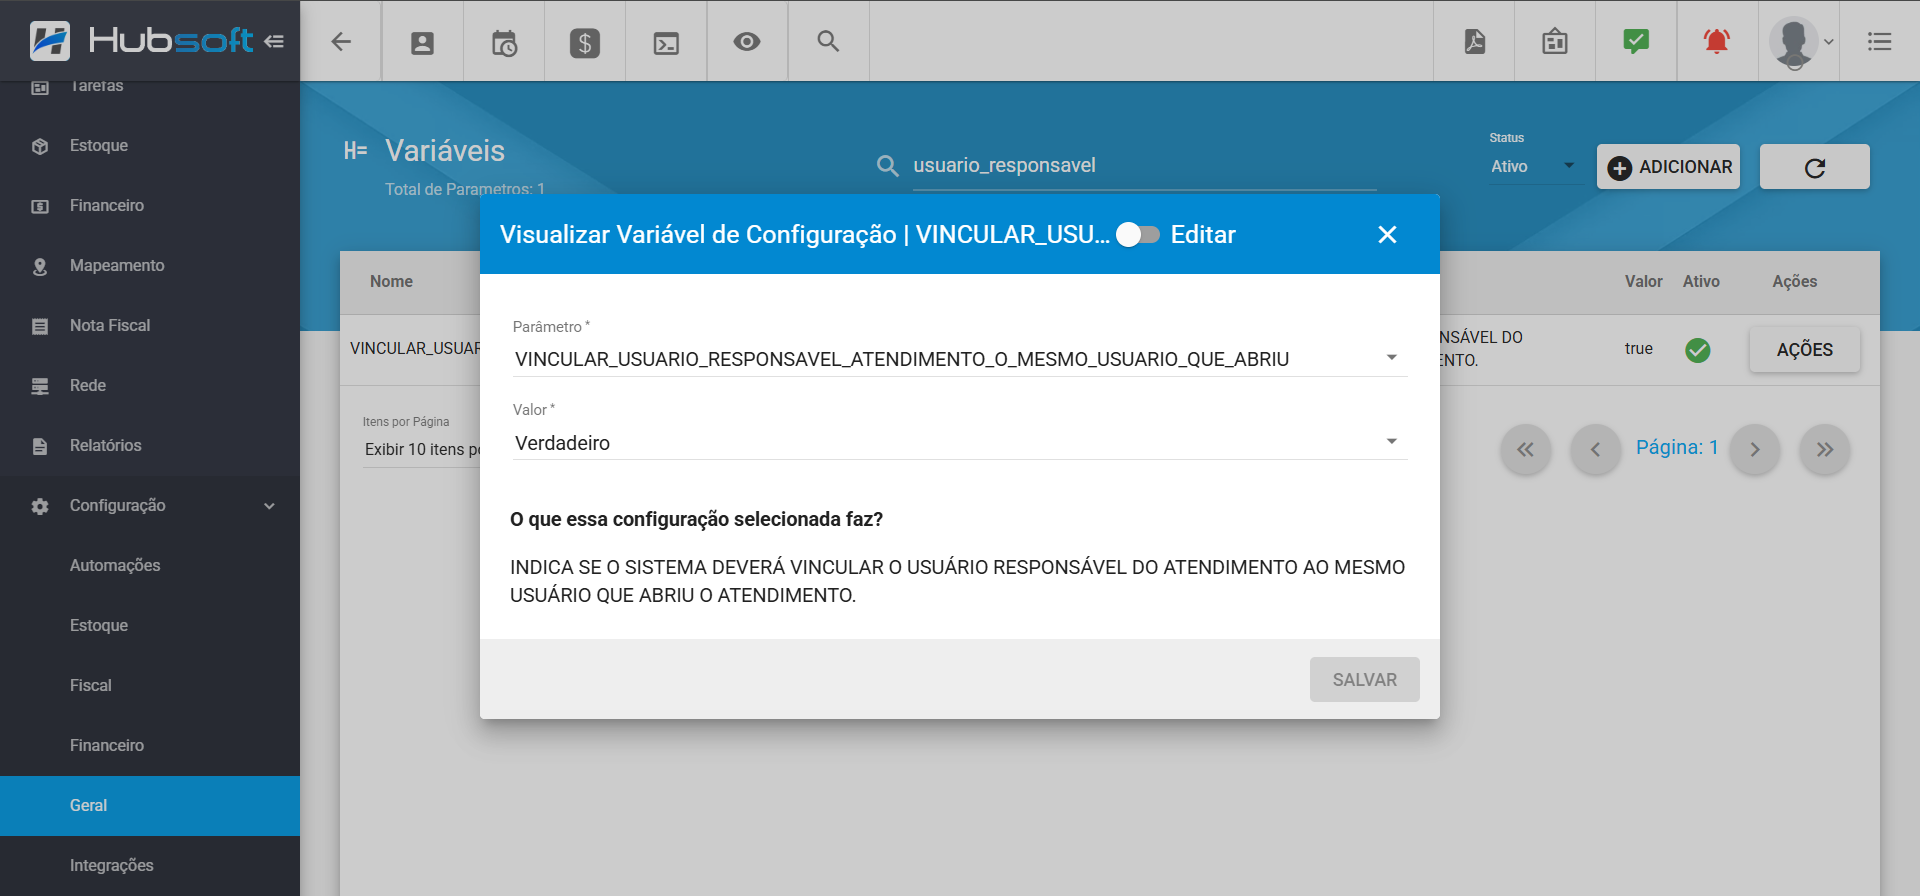Screen dimensions: 1920x896
Task: Select Automações in the sidebar
Action: [x=115, y=566]
